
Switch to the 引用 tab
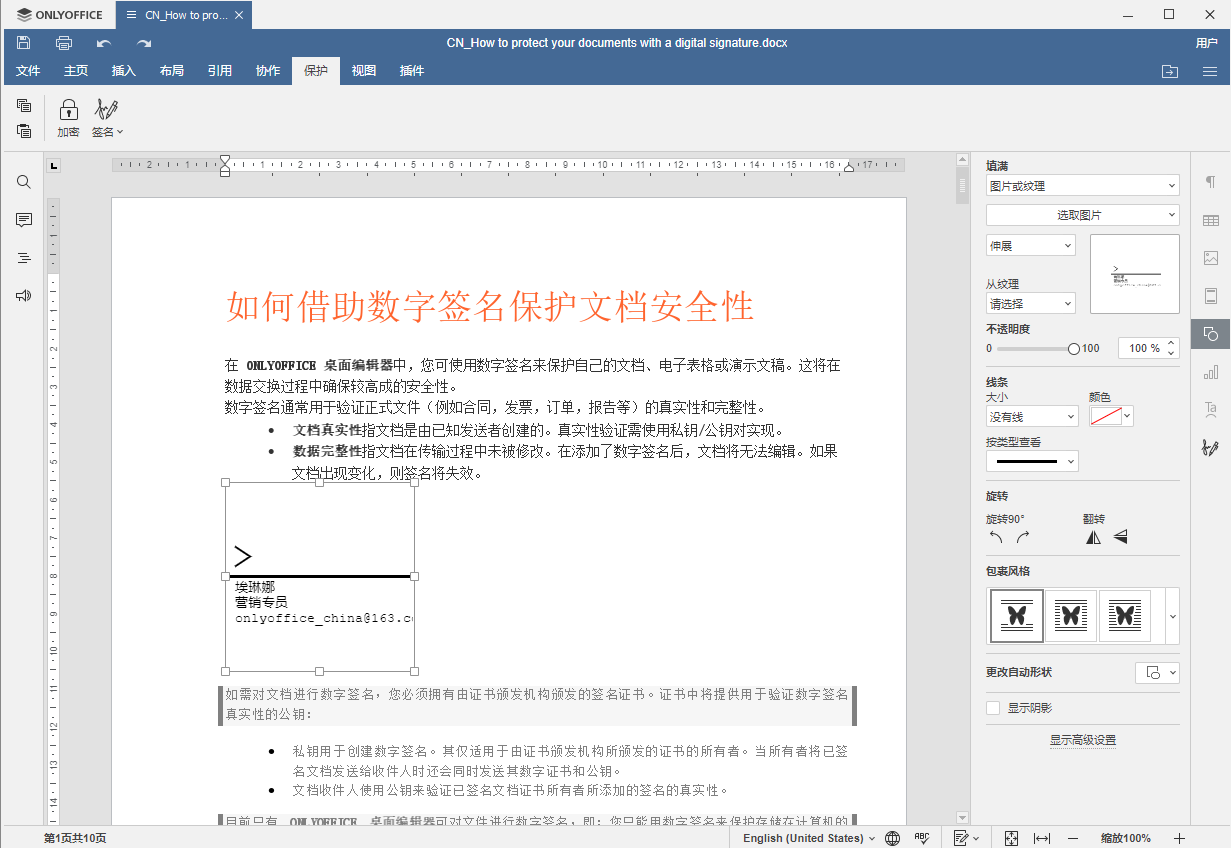(x=220, y=71)
